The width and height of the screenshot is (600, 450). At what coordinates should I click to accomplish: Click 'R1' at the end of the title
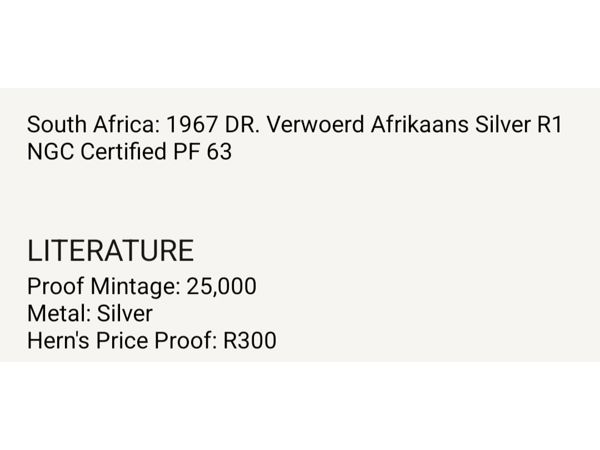549,125
